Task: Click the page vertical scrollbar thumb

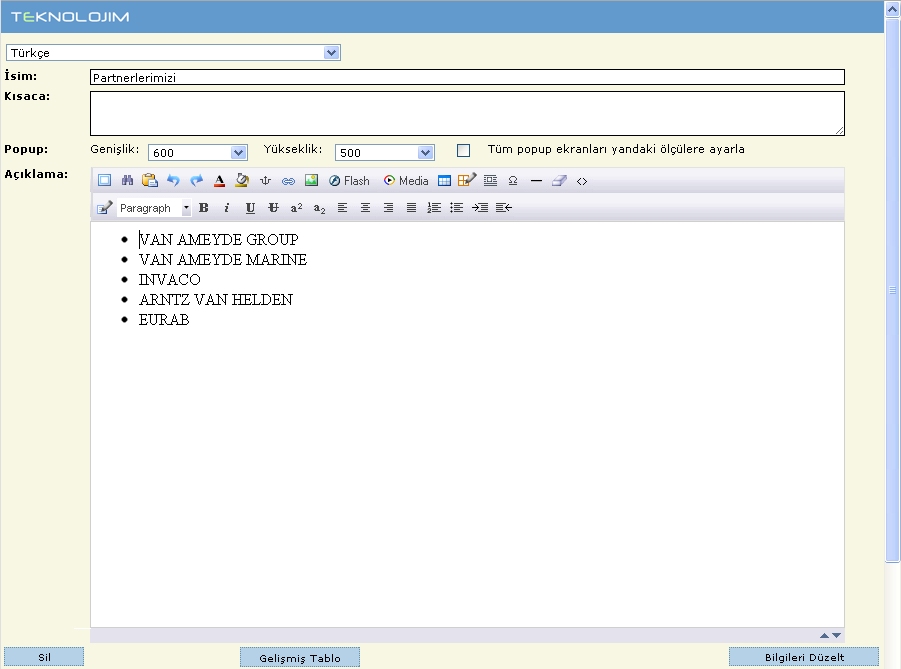Action: pos(892,290)
